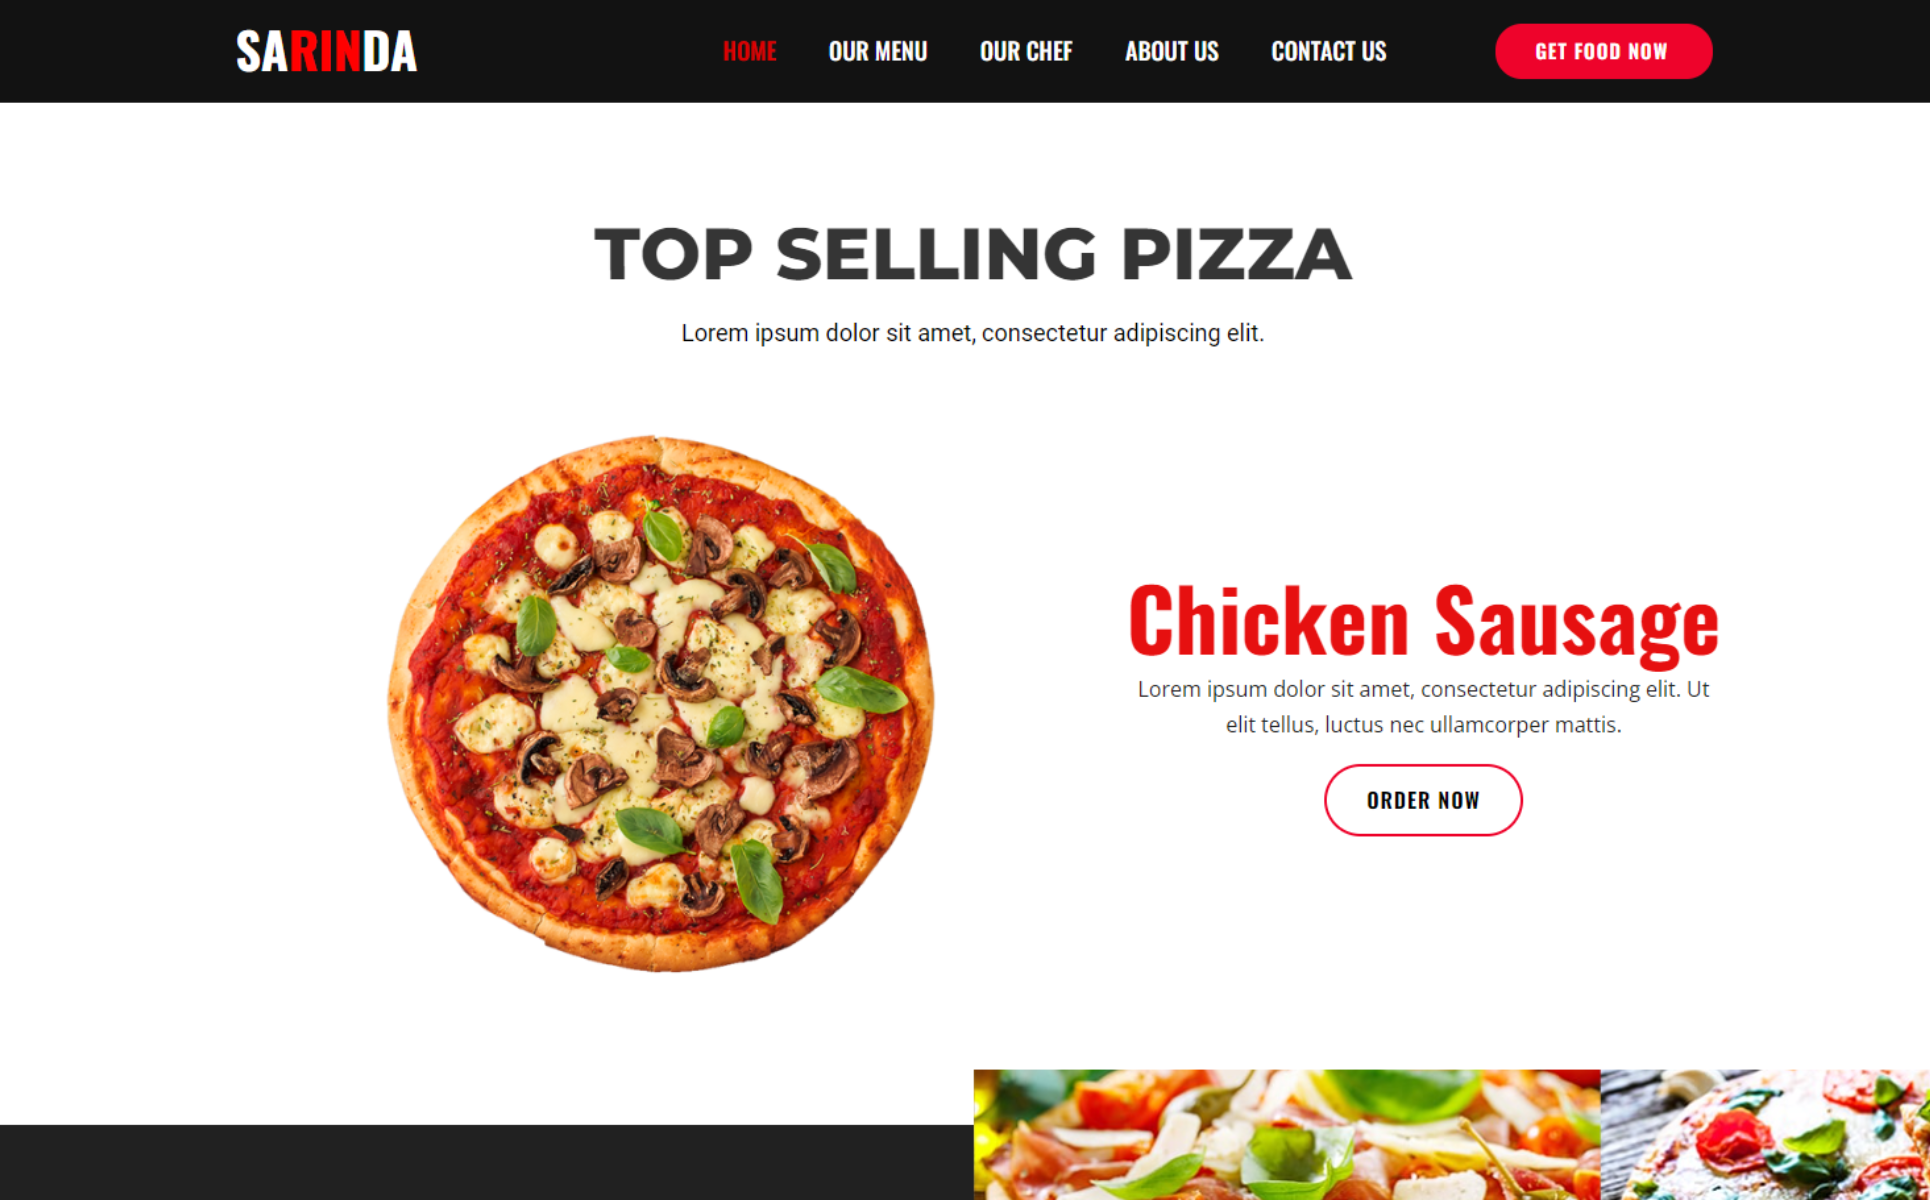Click the dark section band at bottom left

pyautogui.click(x=486, y=1162)
